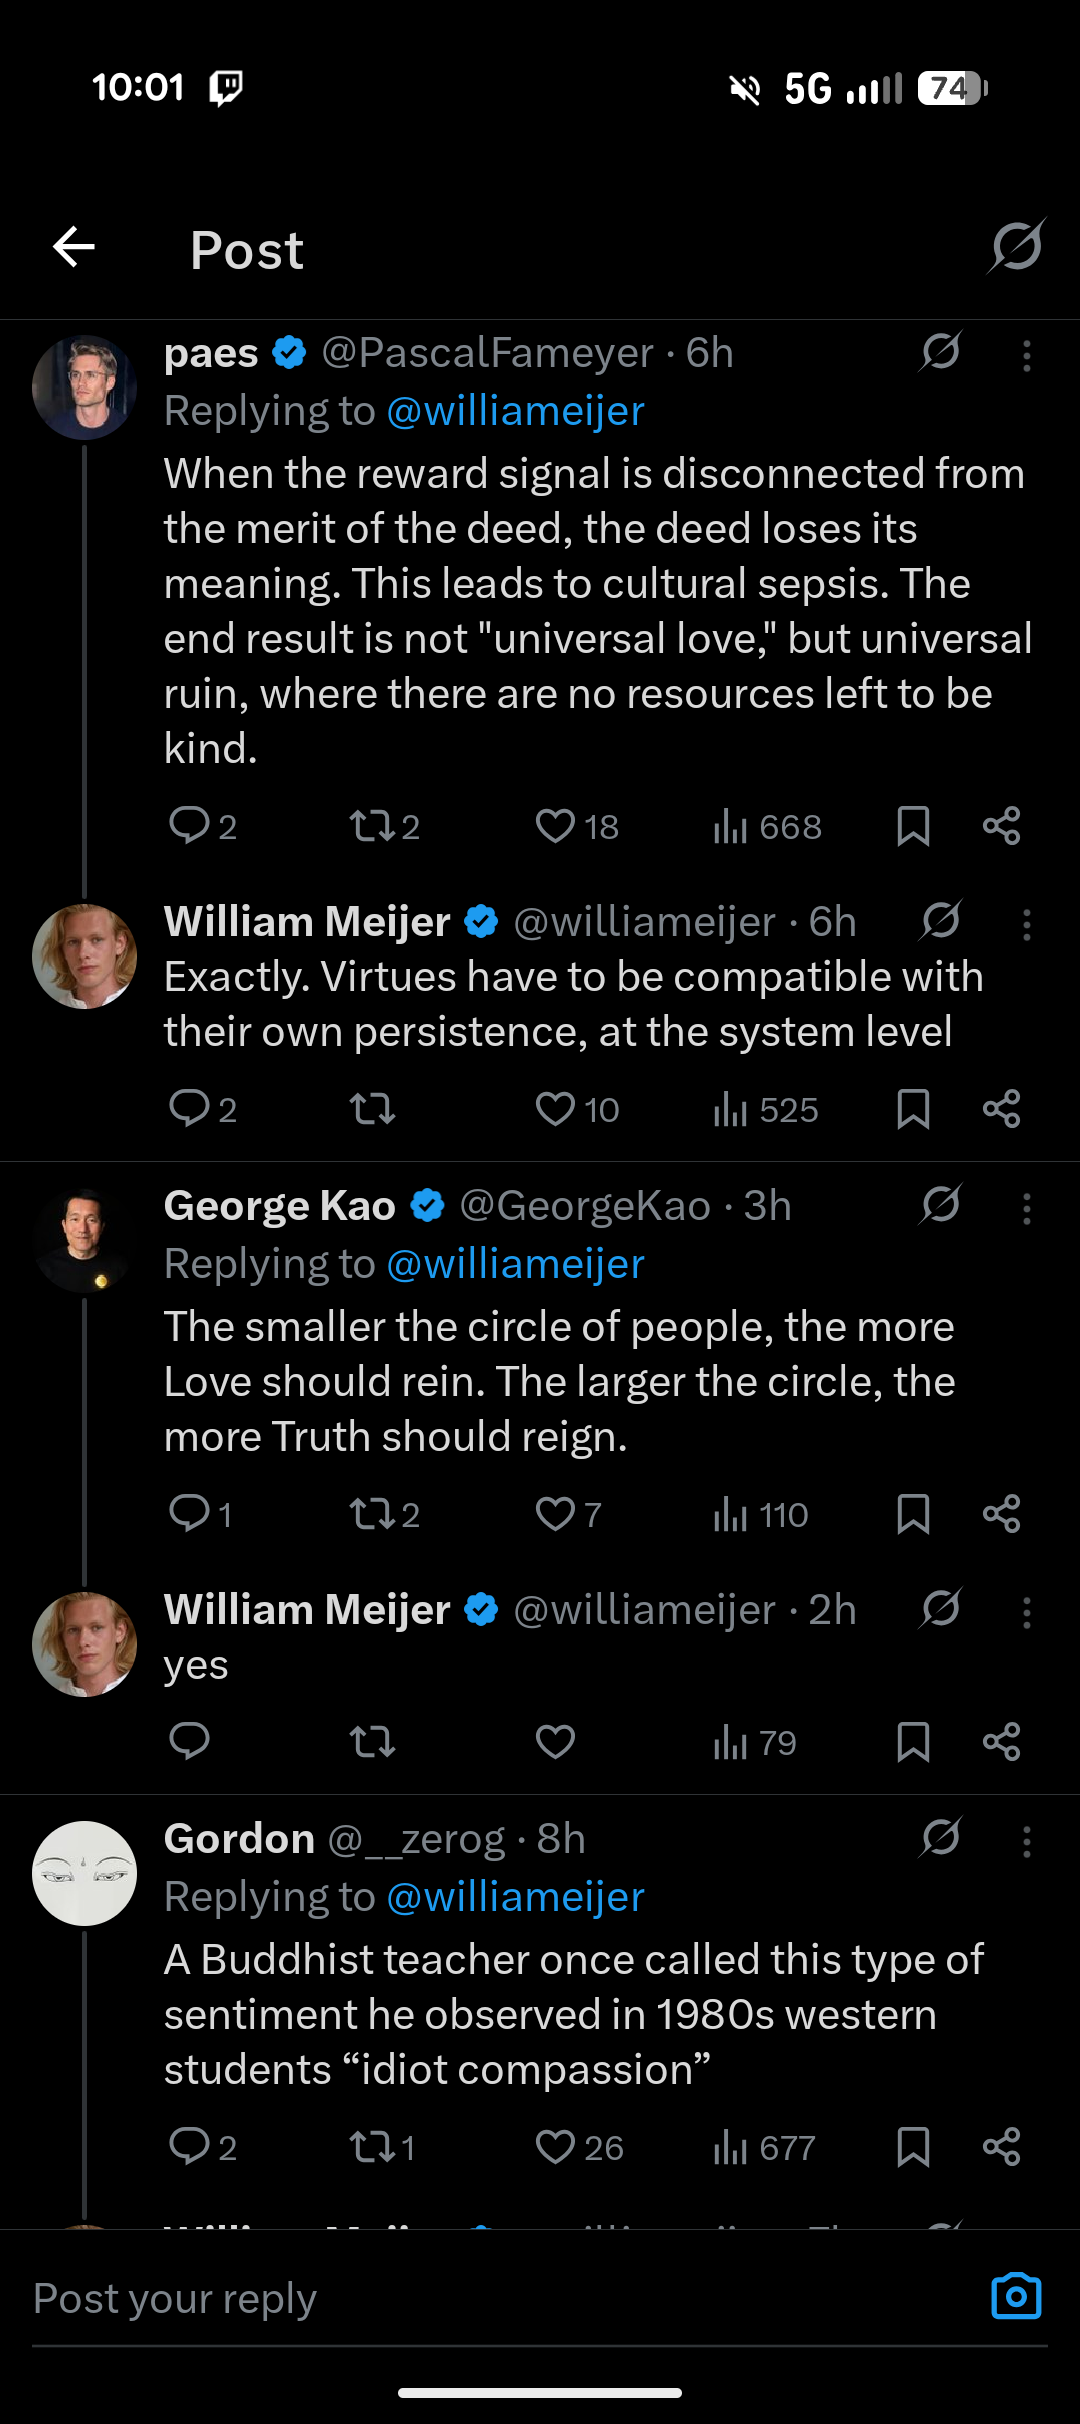Viewport: 1080px width, 2424px height.
Task: Open three-dot menu on Gordon's reply
Action: coord(1026,1842)
